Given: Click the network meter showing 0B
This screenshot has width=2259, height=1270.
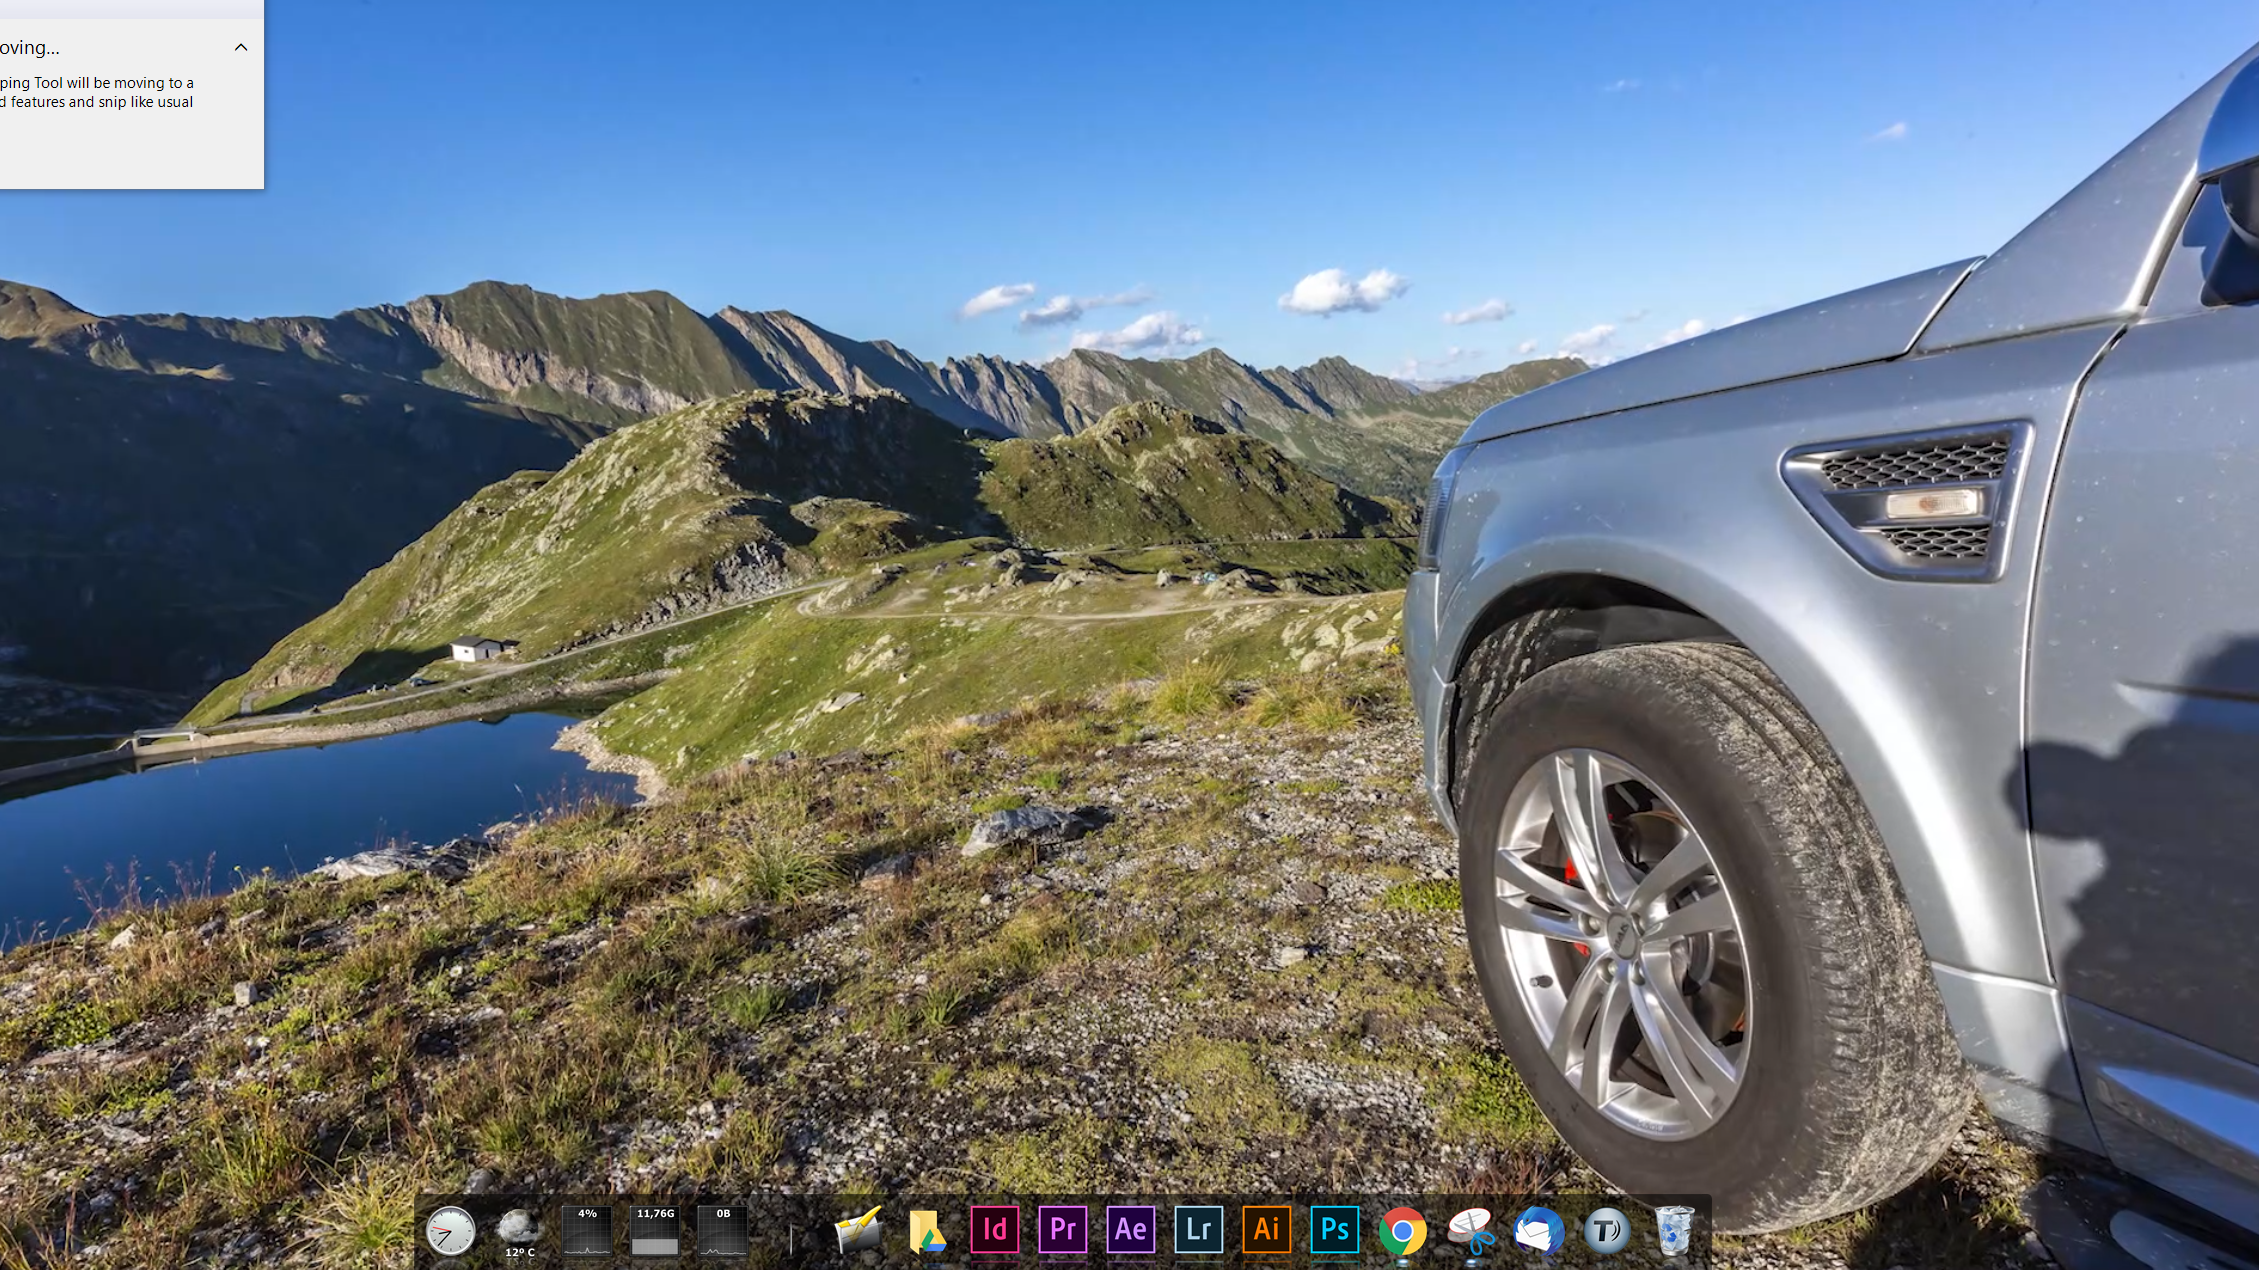Looking at the screenshot, I should pyautogui.click(x=723, y=1230).
